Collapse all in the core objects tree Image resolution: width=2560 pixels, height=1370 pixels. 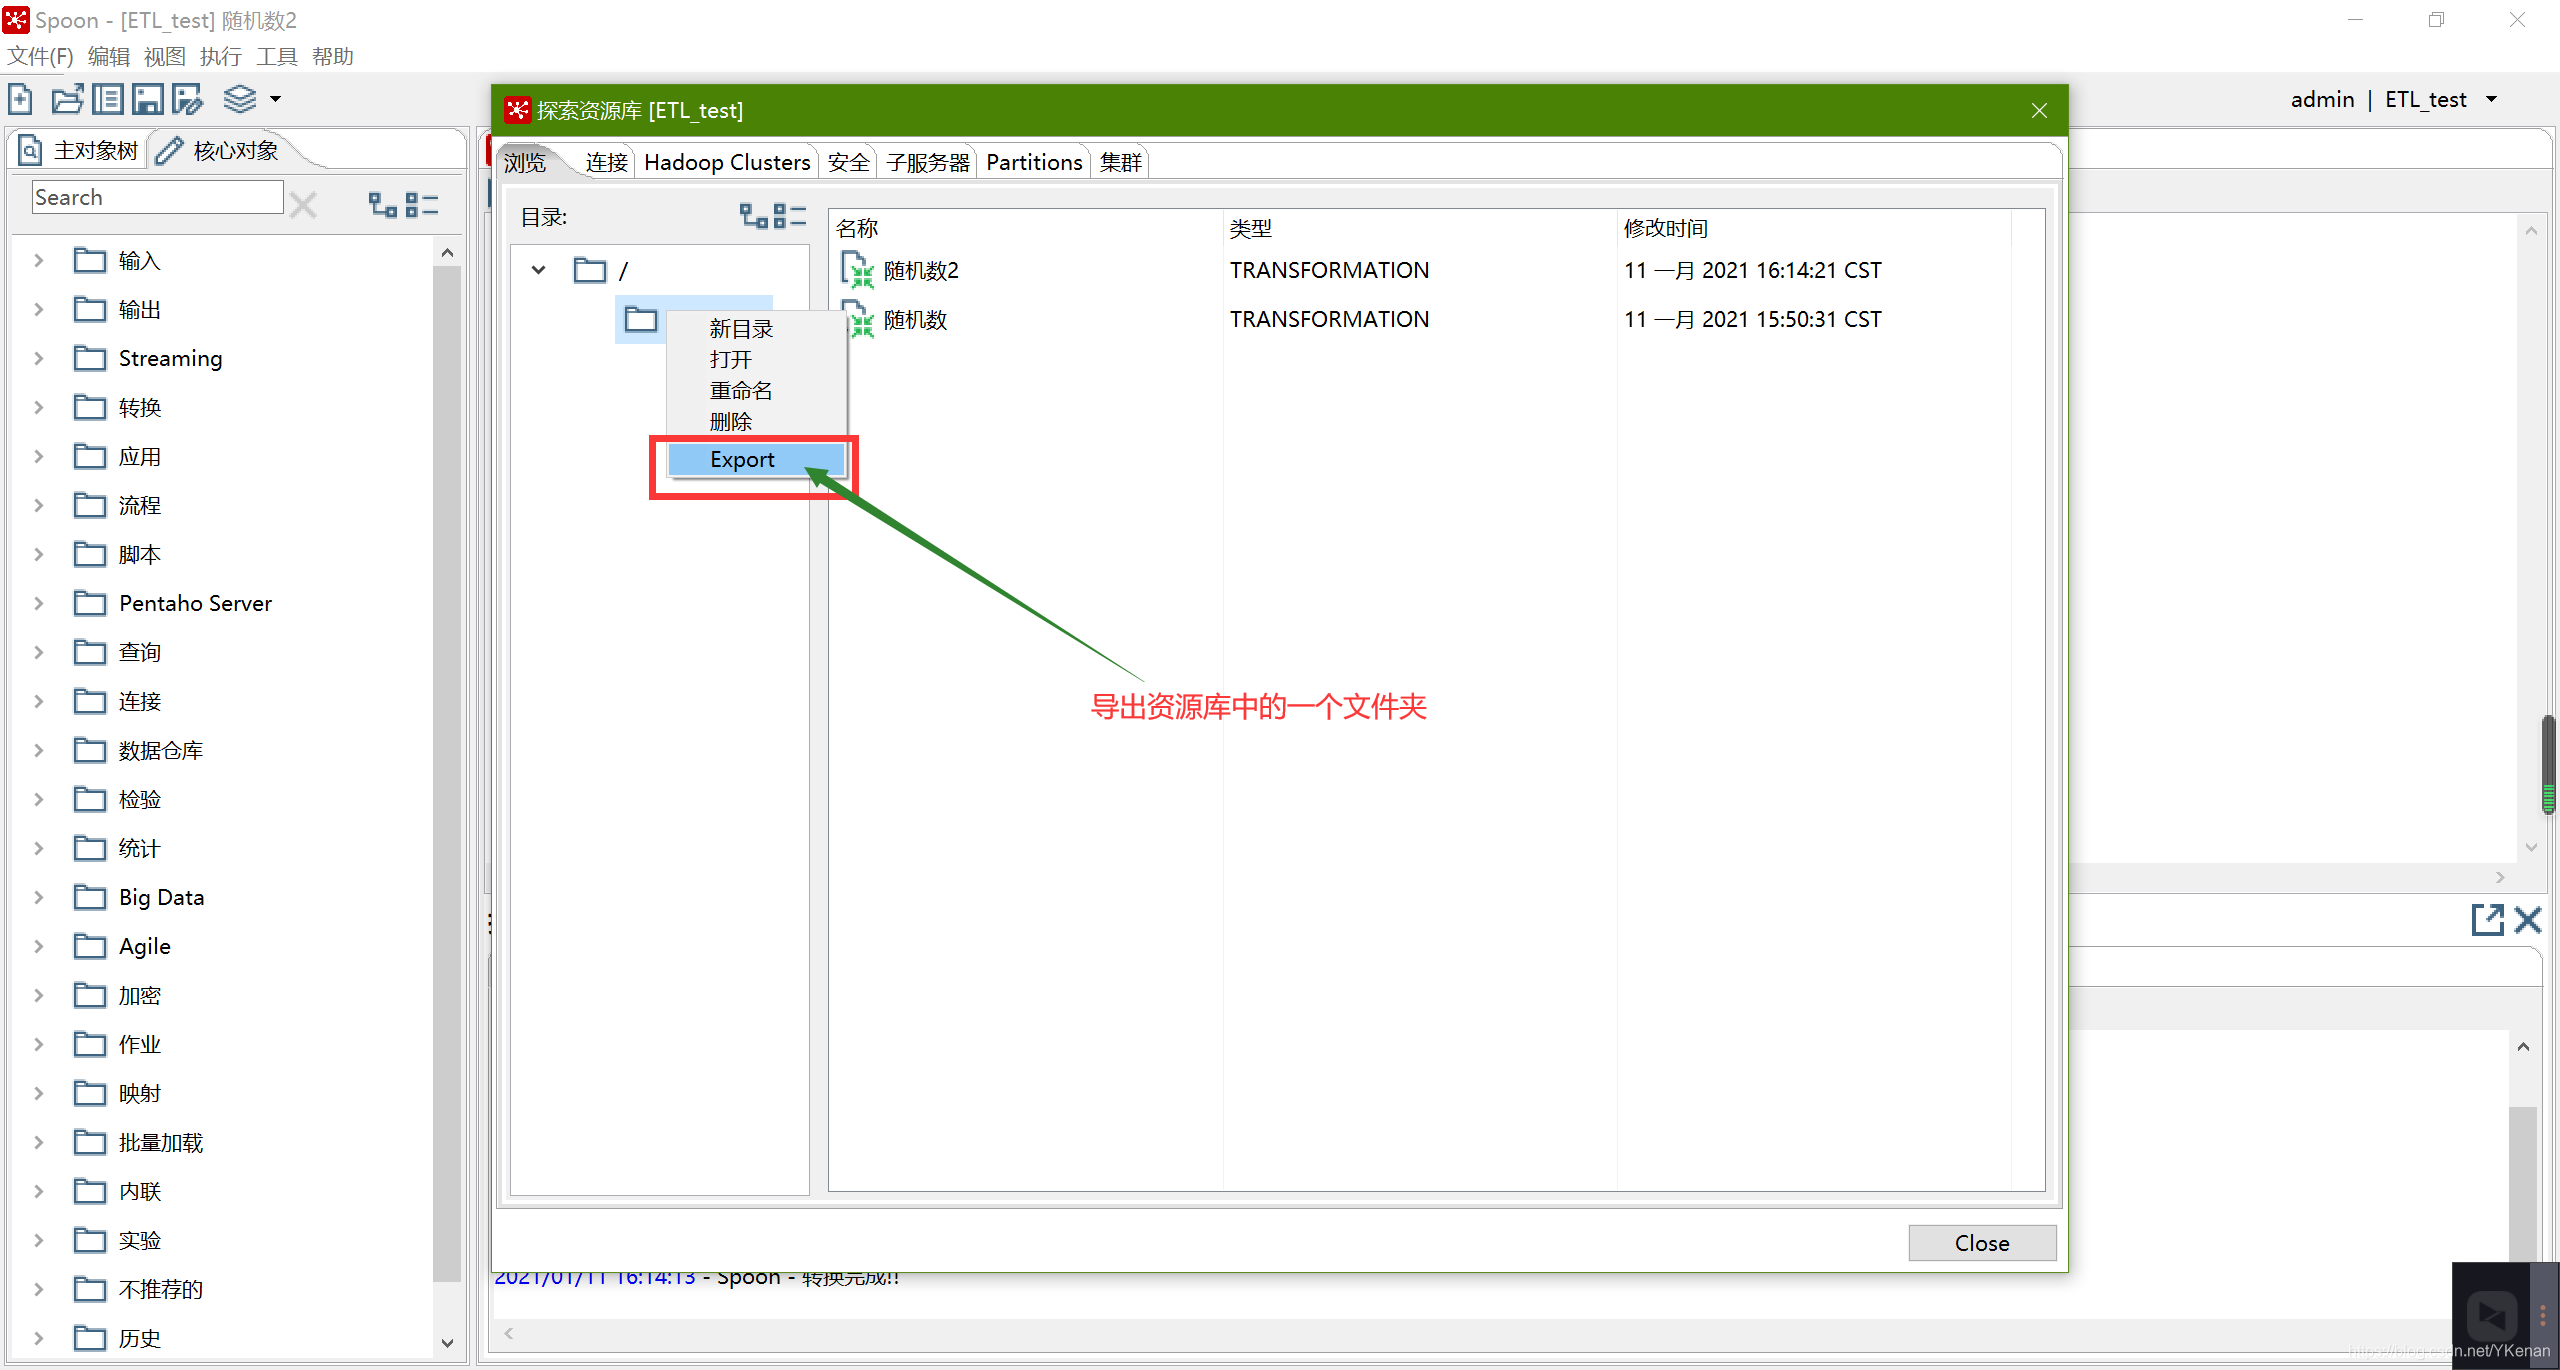point(422,205)
